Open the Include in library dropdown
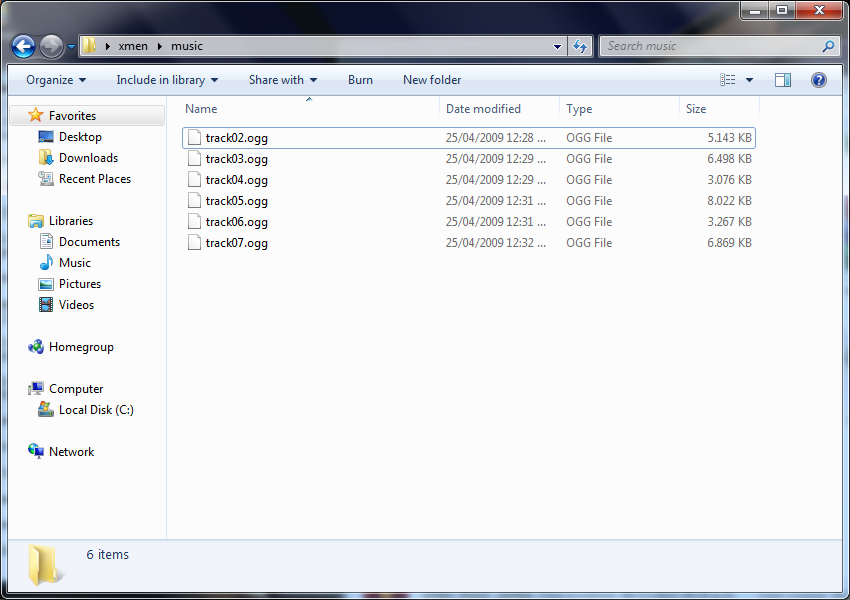The height and width of the screenshot is (600, 850). pos(167,80)
